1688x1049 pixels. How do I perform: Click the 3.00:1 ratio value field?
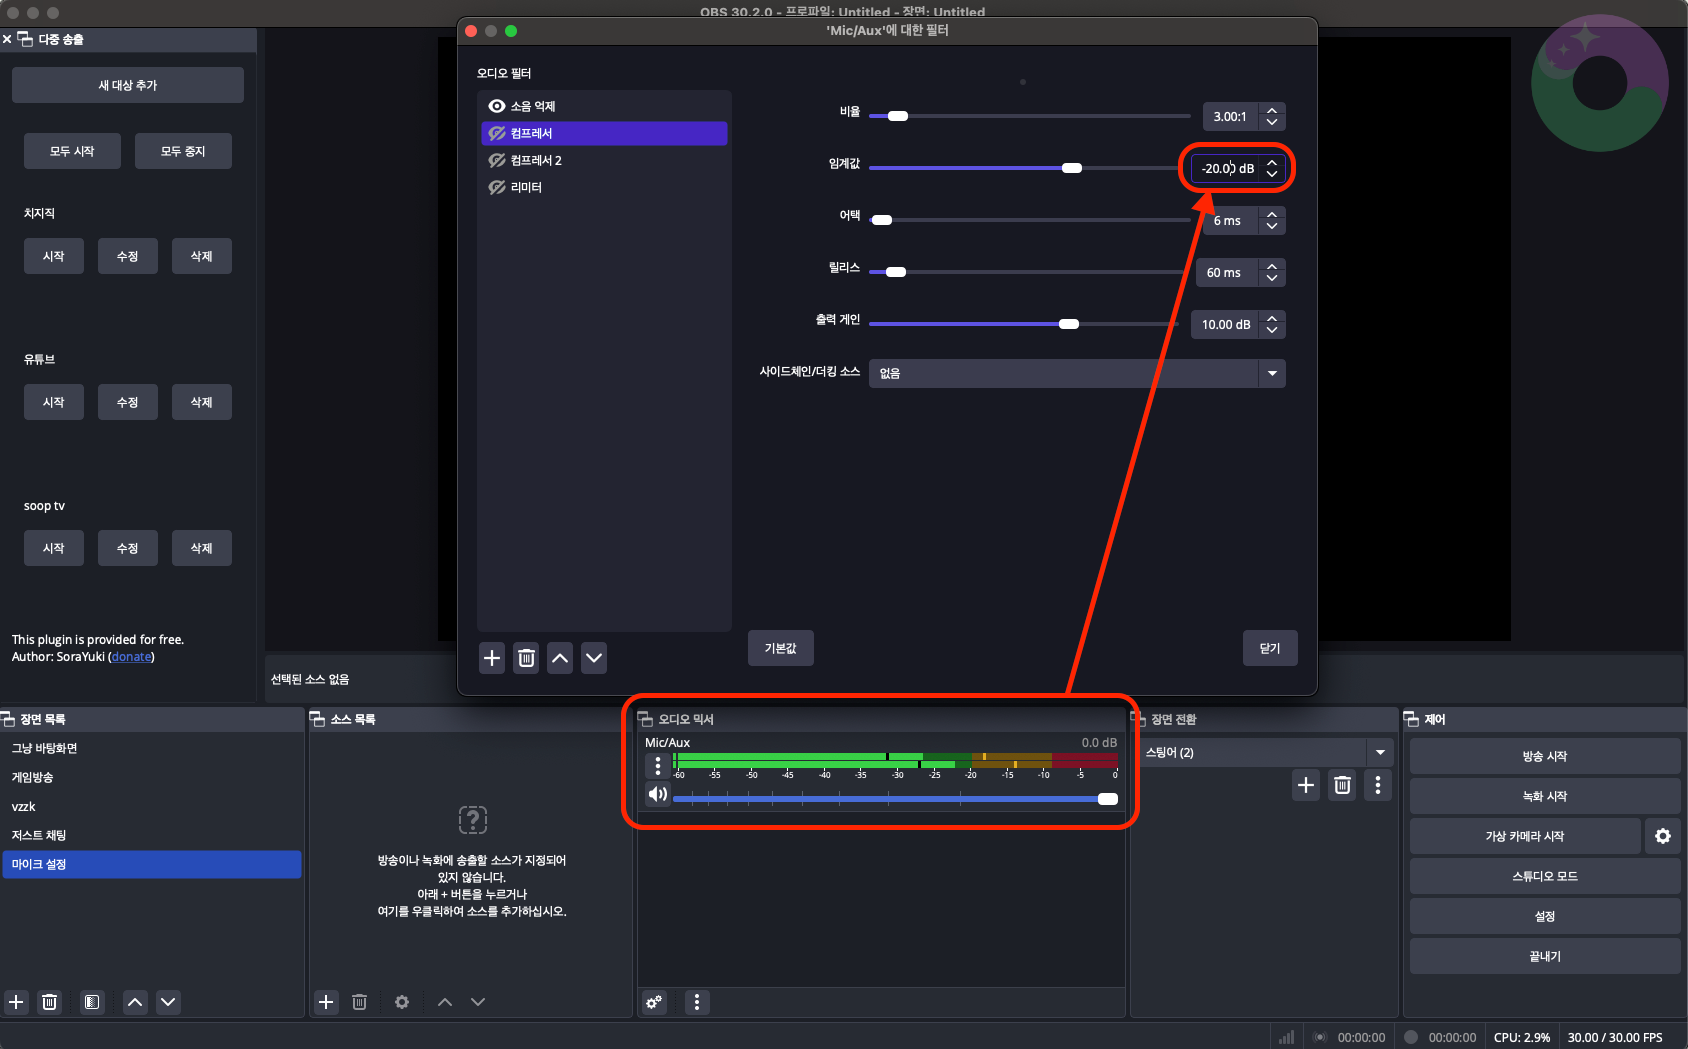click(1230, 116)
